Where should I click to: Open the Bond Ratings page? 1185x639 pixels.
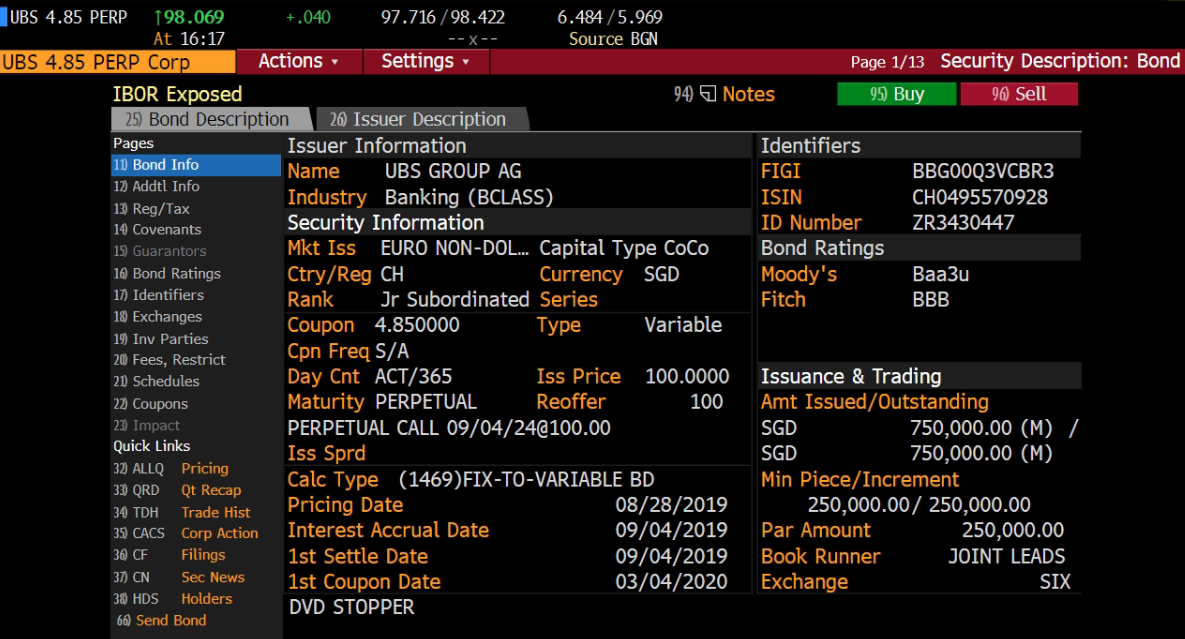tap(167, 273)
